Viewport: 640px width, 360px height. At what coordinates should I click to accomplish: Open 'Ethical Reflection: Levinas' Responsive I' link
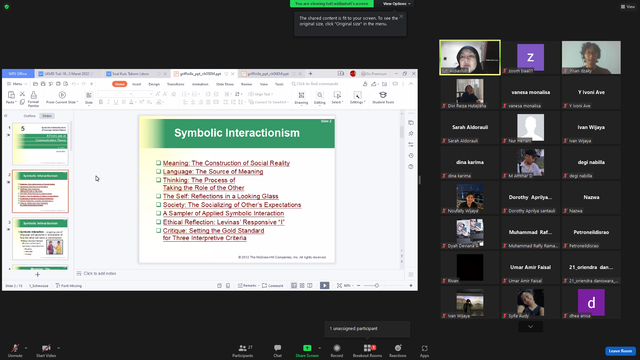(224, 222)
